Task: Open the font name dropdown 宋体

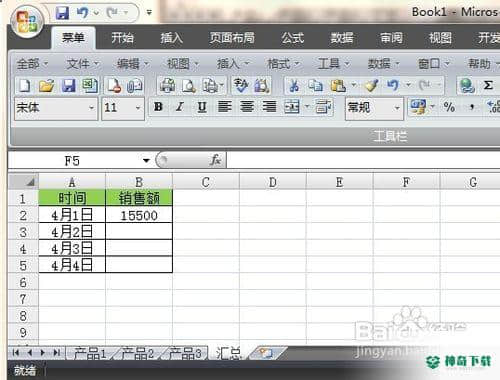Action: pyautogui.click(x=91, y=108)
